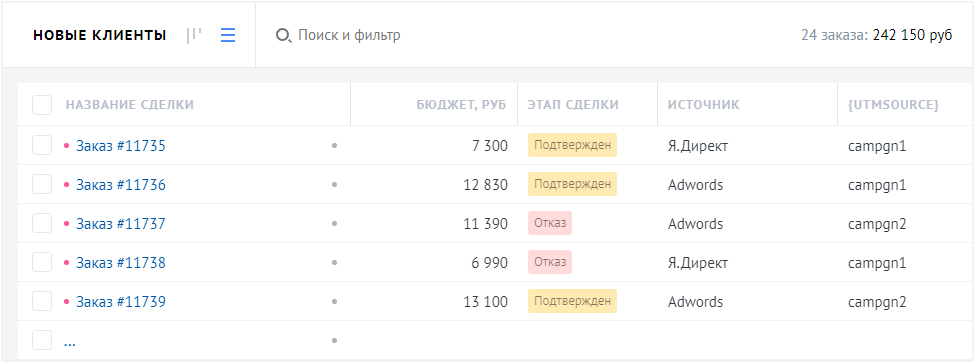Switch to list view icon
Viewport: 975px width, 363px height.
pos(228,35)
